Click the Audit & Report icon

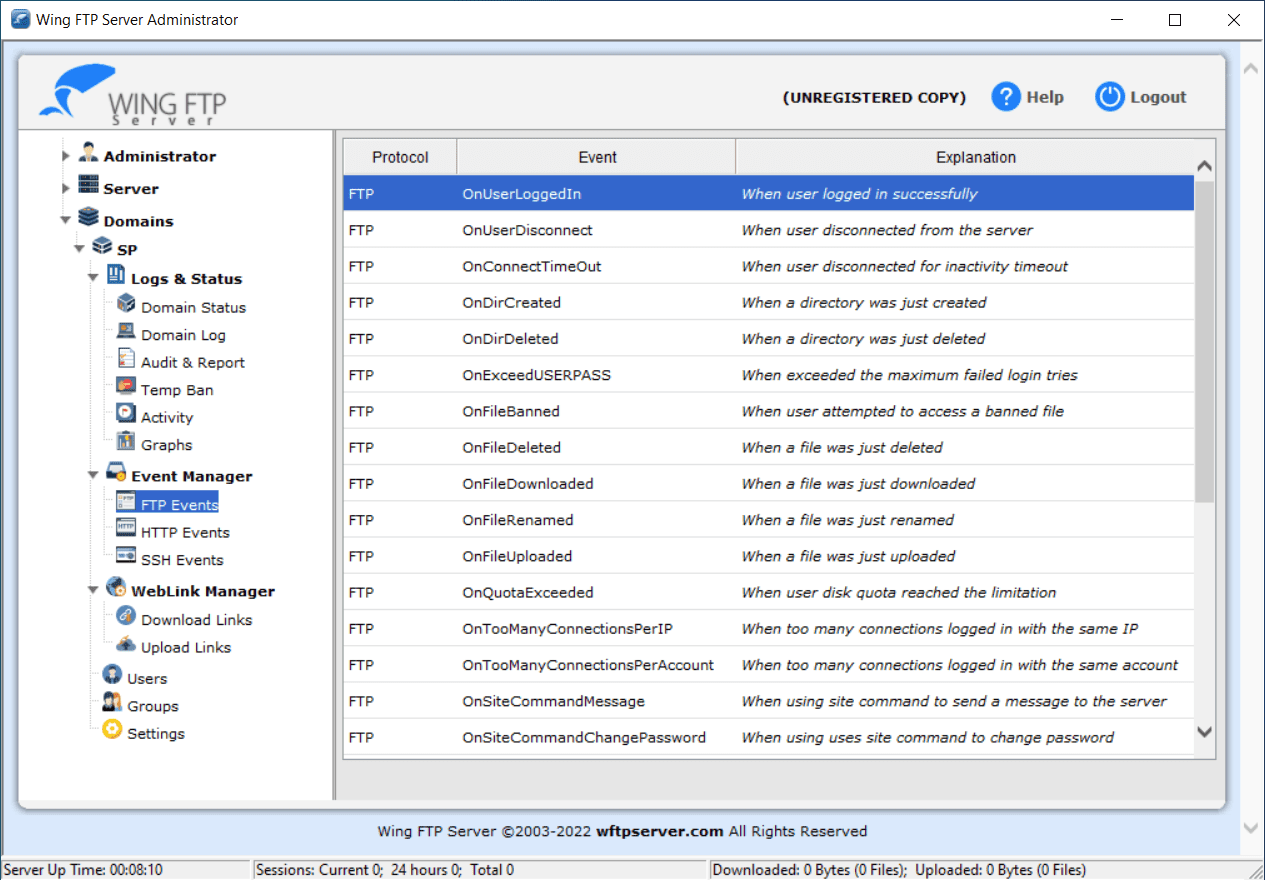coord(126,360)
